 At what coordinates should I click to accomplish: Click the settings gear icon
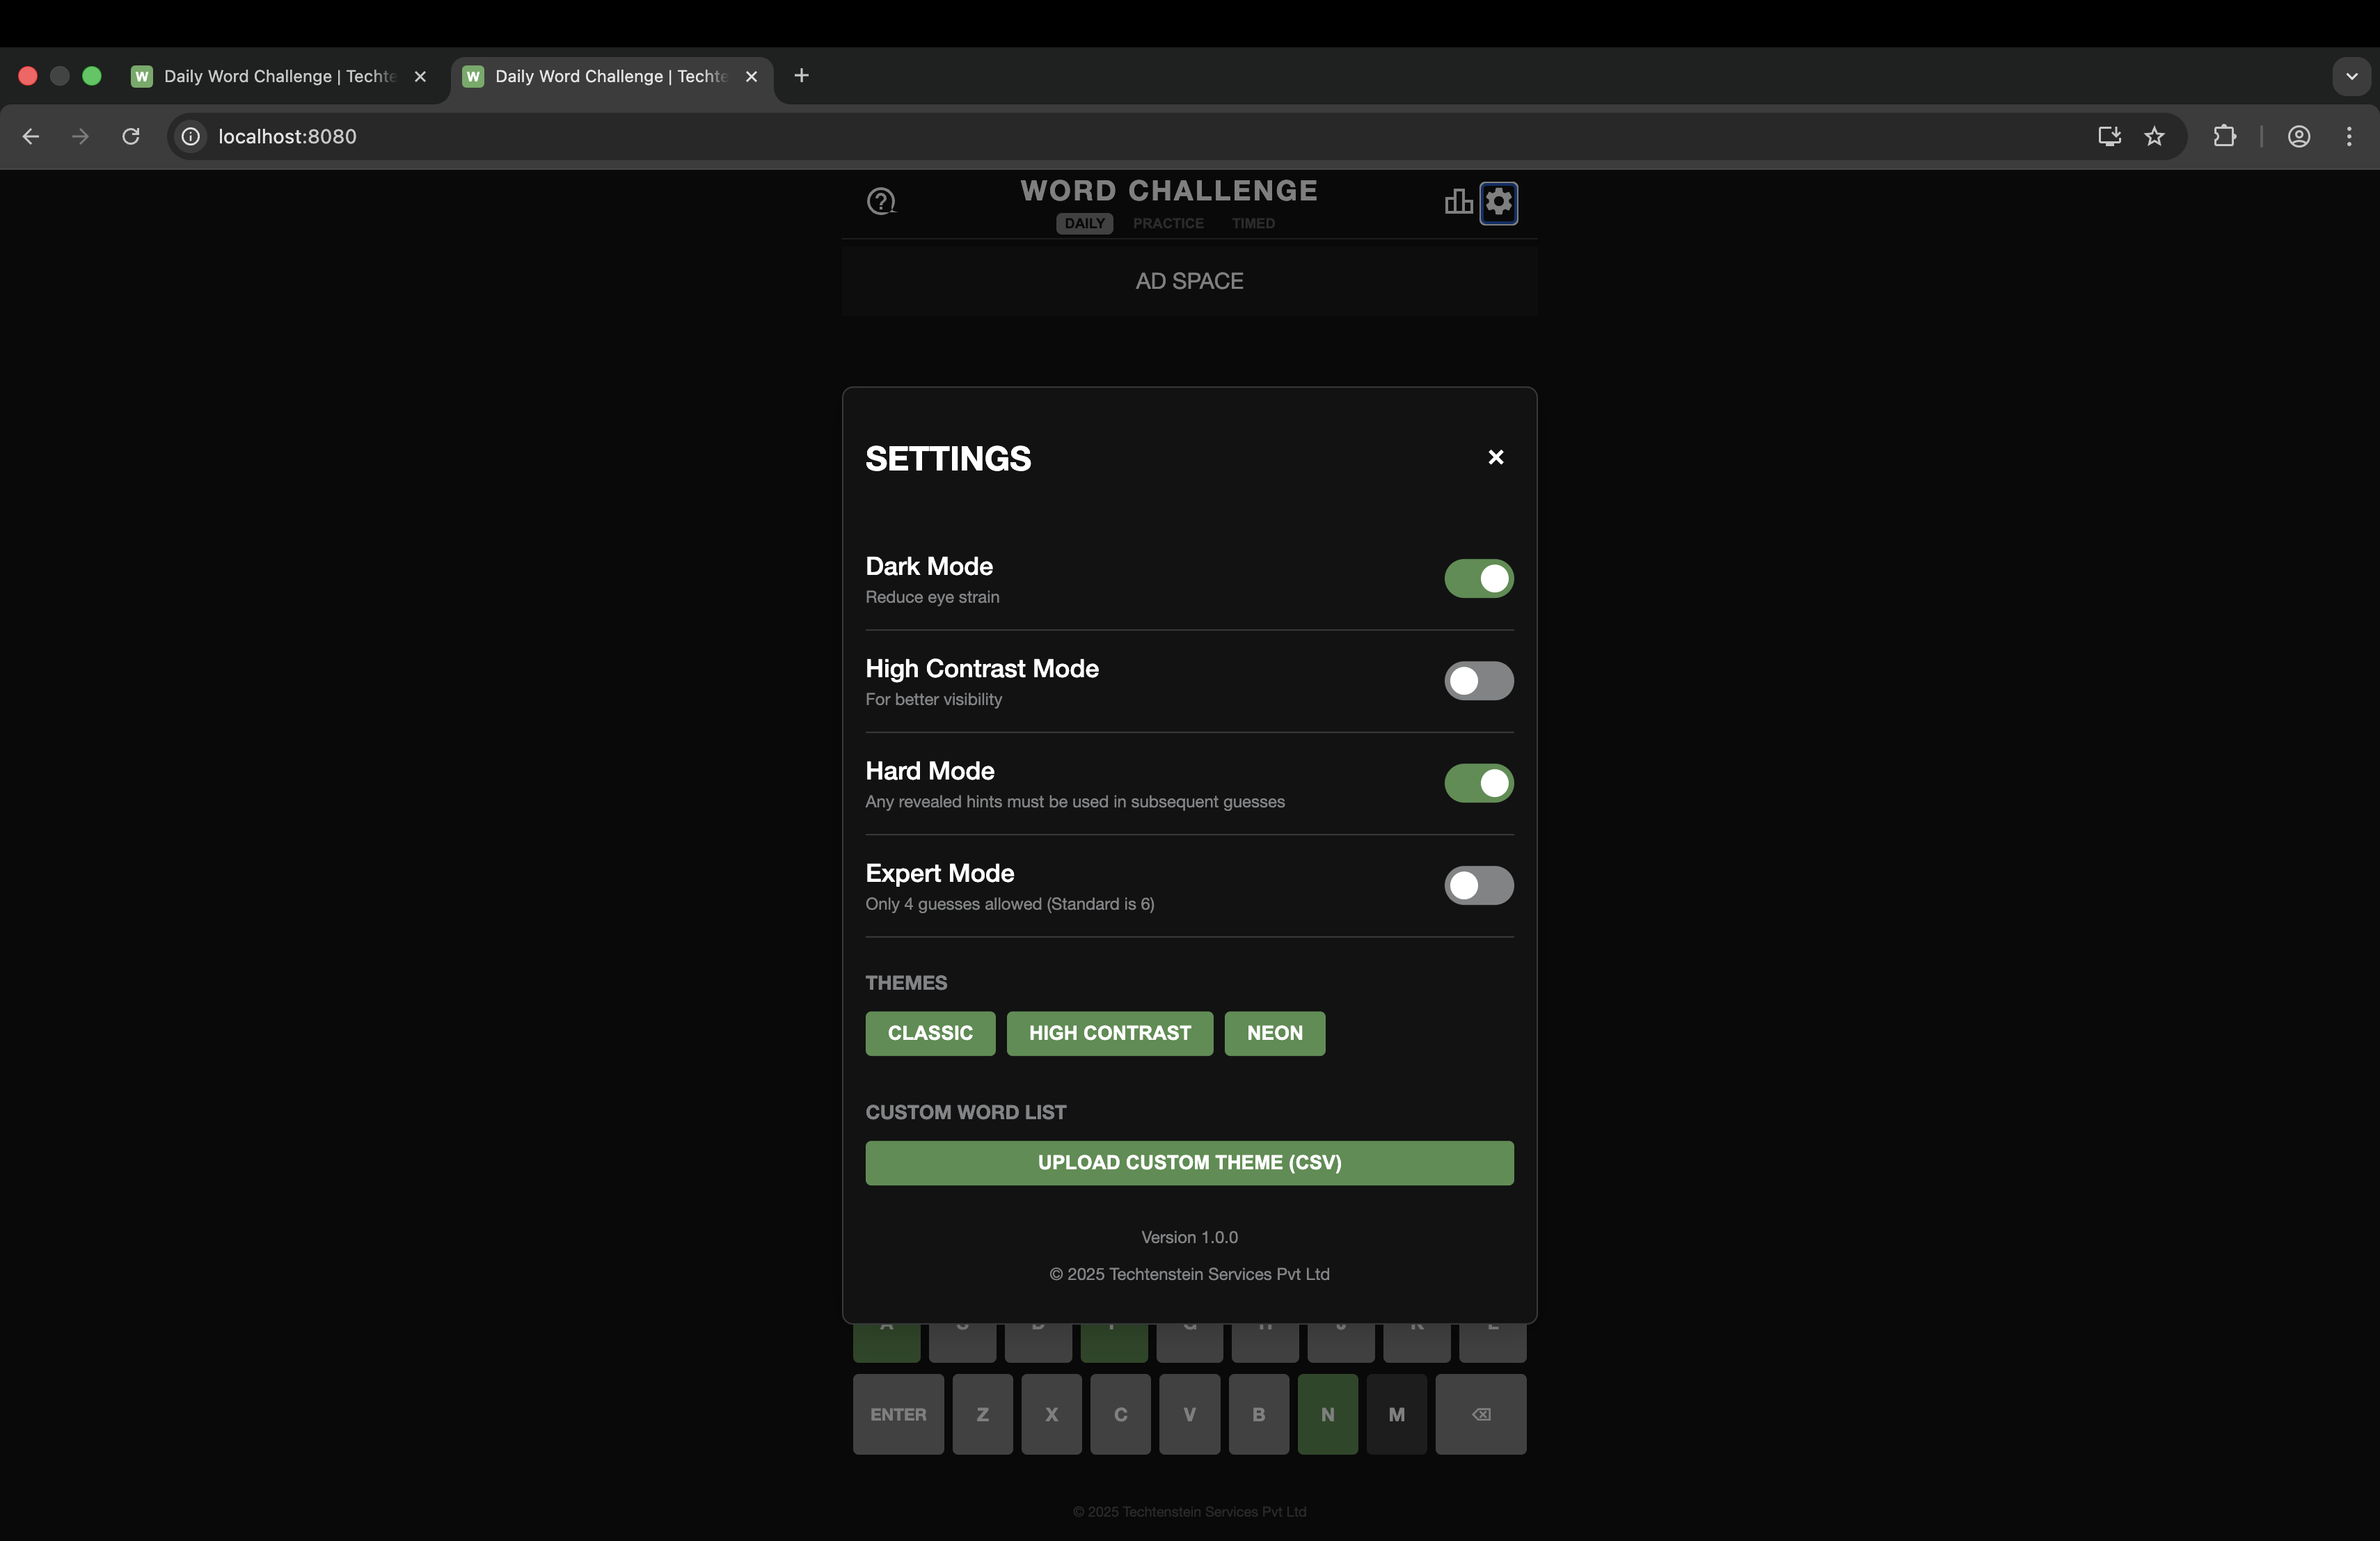point(1498,203)
